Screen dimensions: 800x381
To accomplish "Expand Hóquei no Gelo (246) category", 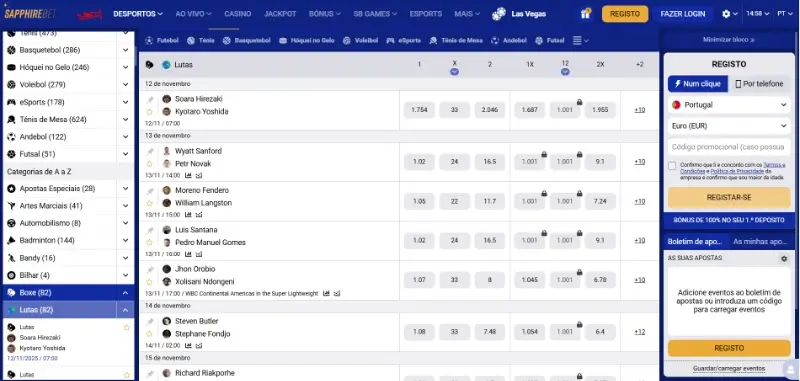I will tap(126, 67).
